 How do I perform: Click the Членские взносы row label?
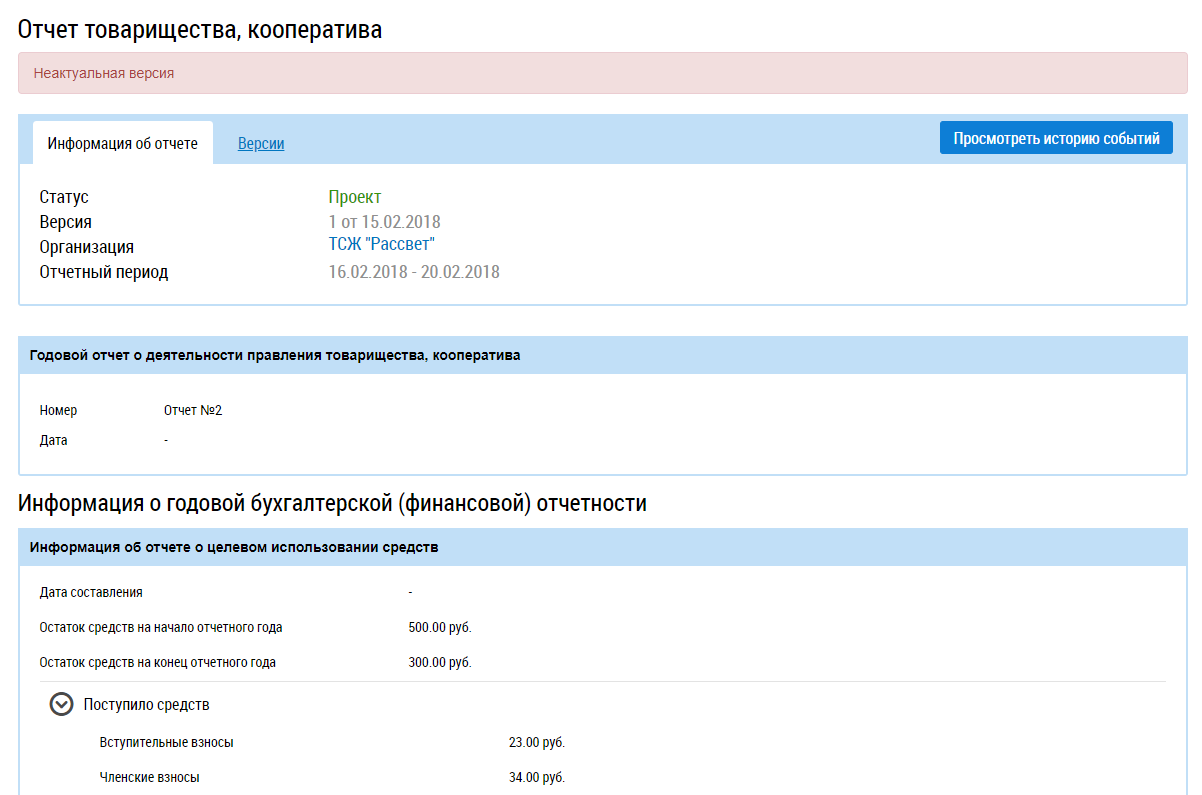(149, 777)
